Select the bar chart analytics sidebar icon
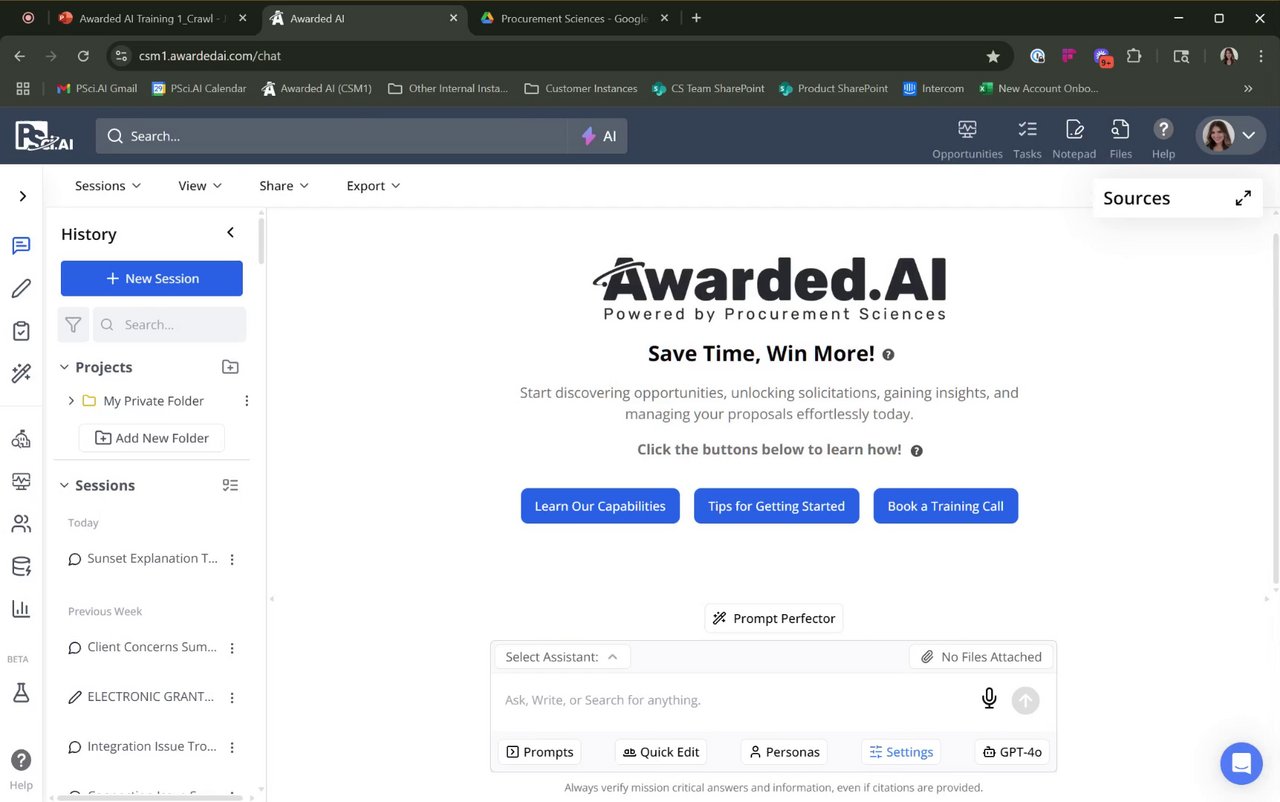The height and width of the screenshot is (802, 1280). click(x=21, y=608)
